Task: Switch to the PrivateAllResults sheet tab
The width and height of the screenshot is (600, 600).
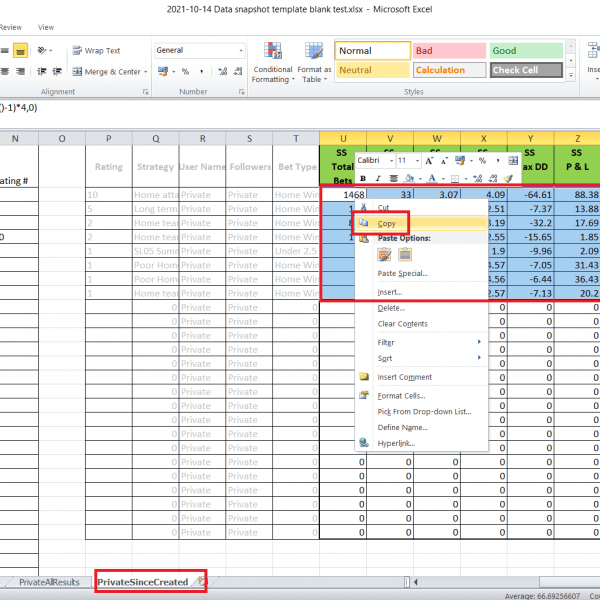Action: pyautogui.click(x=48, y=582)
